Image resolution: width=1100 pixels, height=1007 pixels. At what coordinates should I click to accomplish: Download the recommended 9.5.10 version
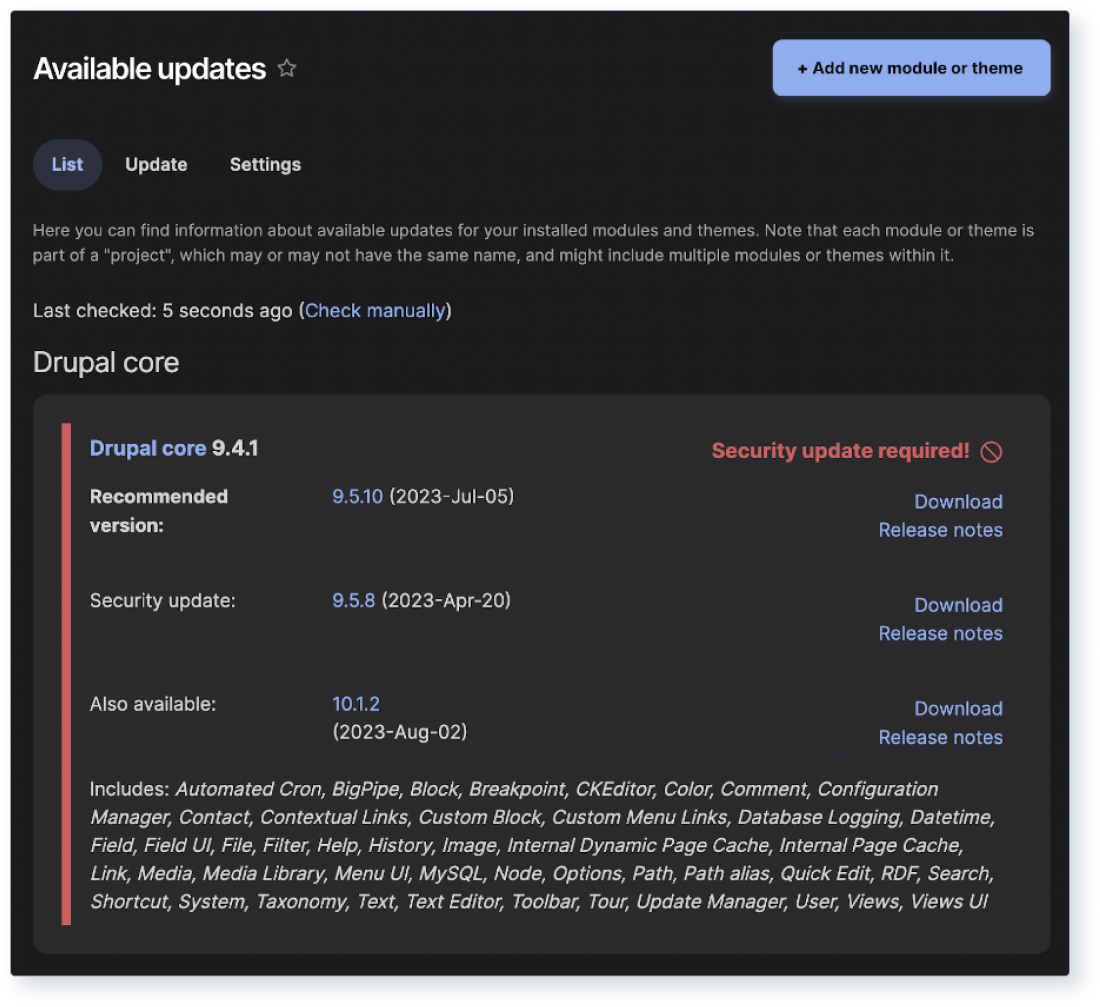tap(958, 501)
